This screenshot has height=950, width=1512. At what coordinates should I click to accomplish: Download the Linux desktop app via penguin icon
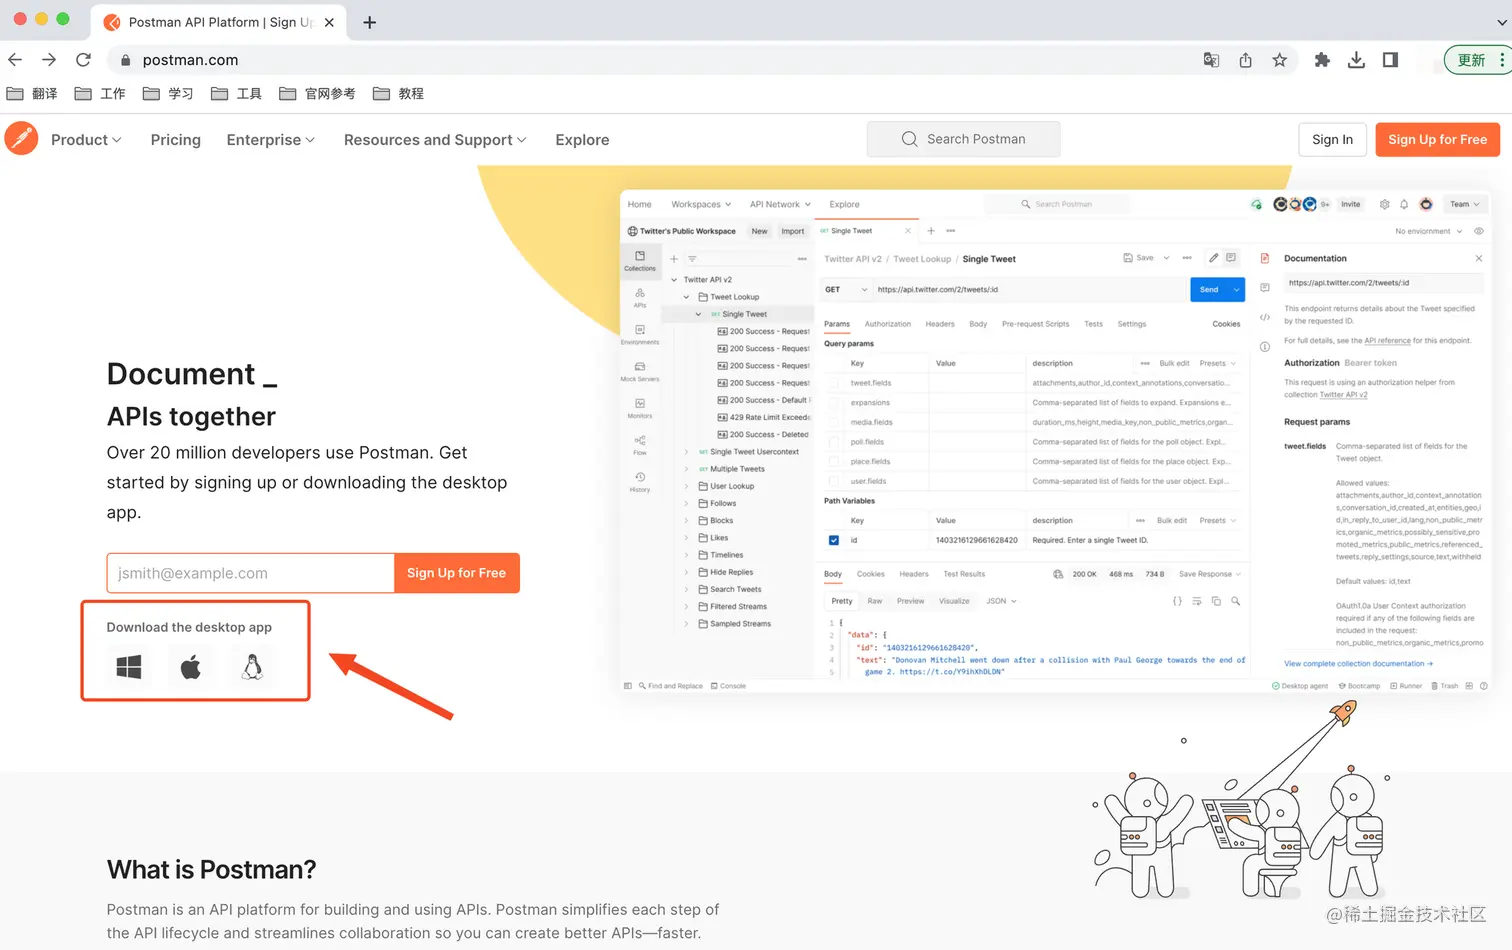(253, 667)
